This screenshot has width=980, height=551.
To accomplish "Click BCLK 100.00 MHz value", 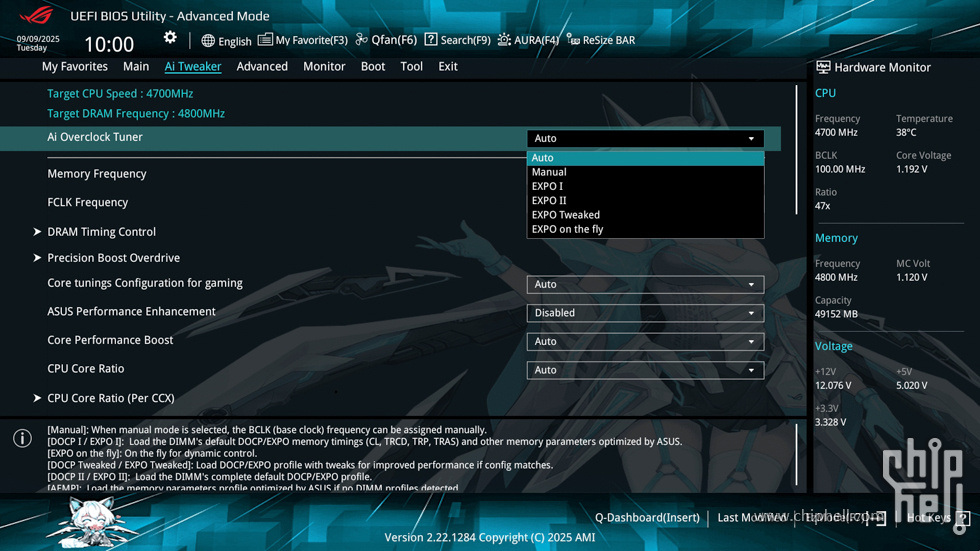I will pyautogui.click(x=840, y=169).
